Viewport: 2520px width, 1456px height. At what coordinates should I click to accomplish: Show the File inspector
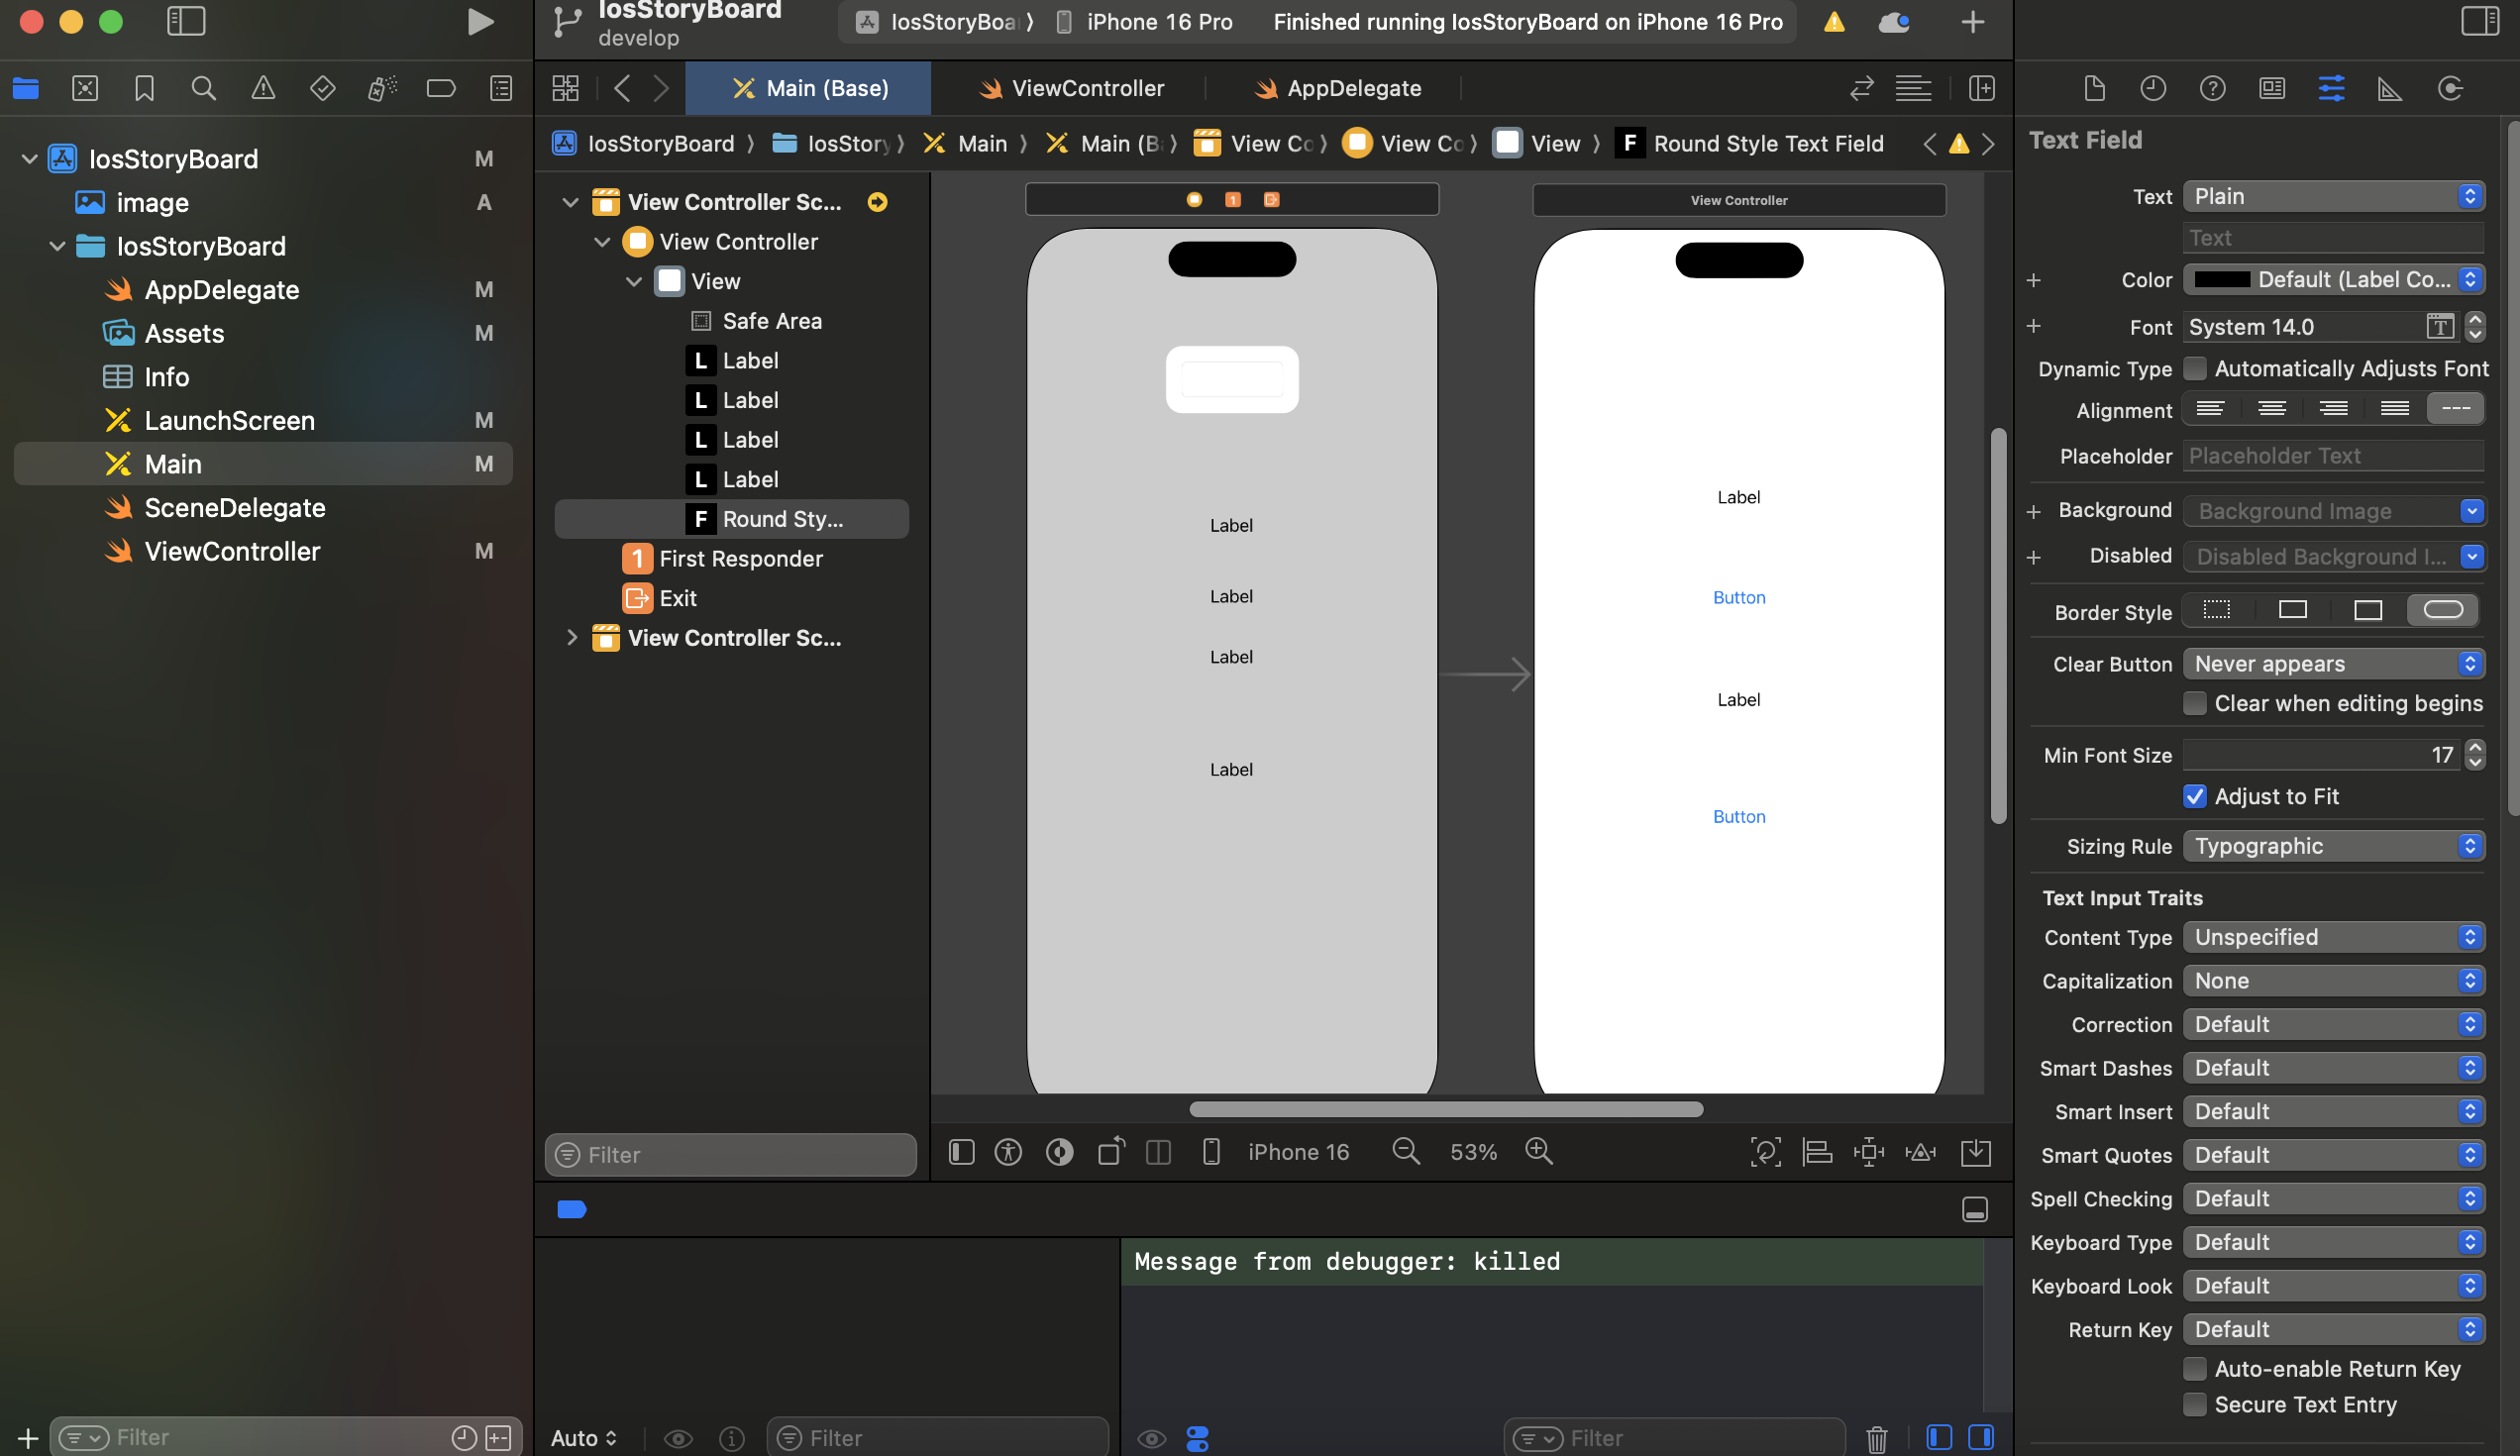click(x=2094, y=88)
